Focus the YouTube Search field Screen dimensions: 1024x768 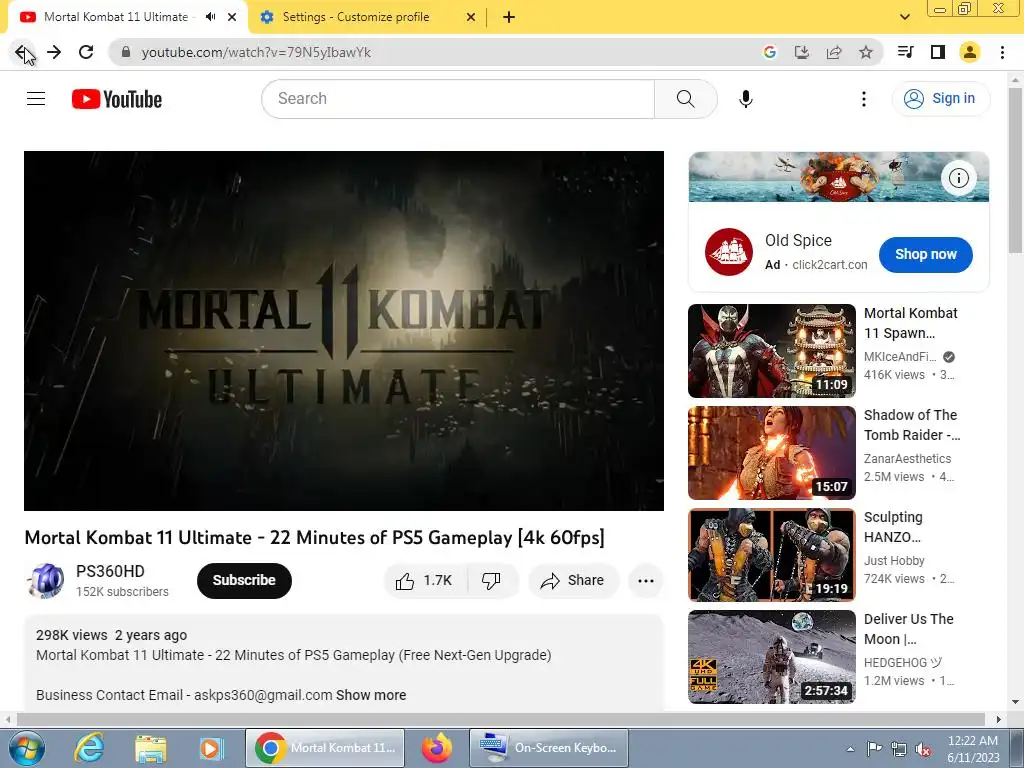pyautogui.click(x=458, y=99)
